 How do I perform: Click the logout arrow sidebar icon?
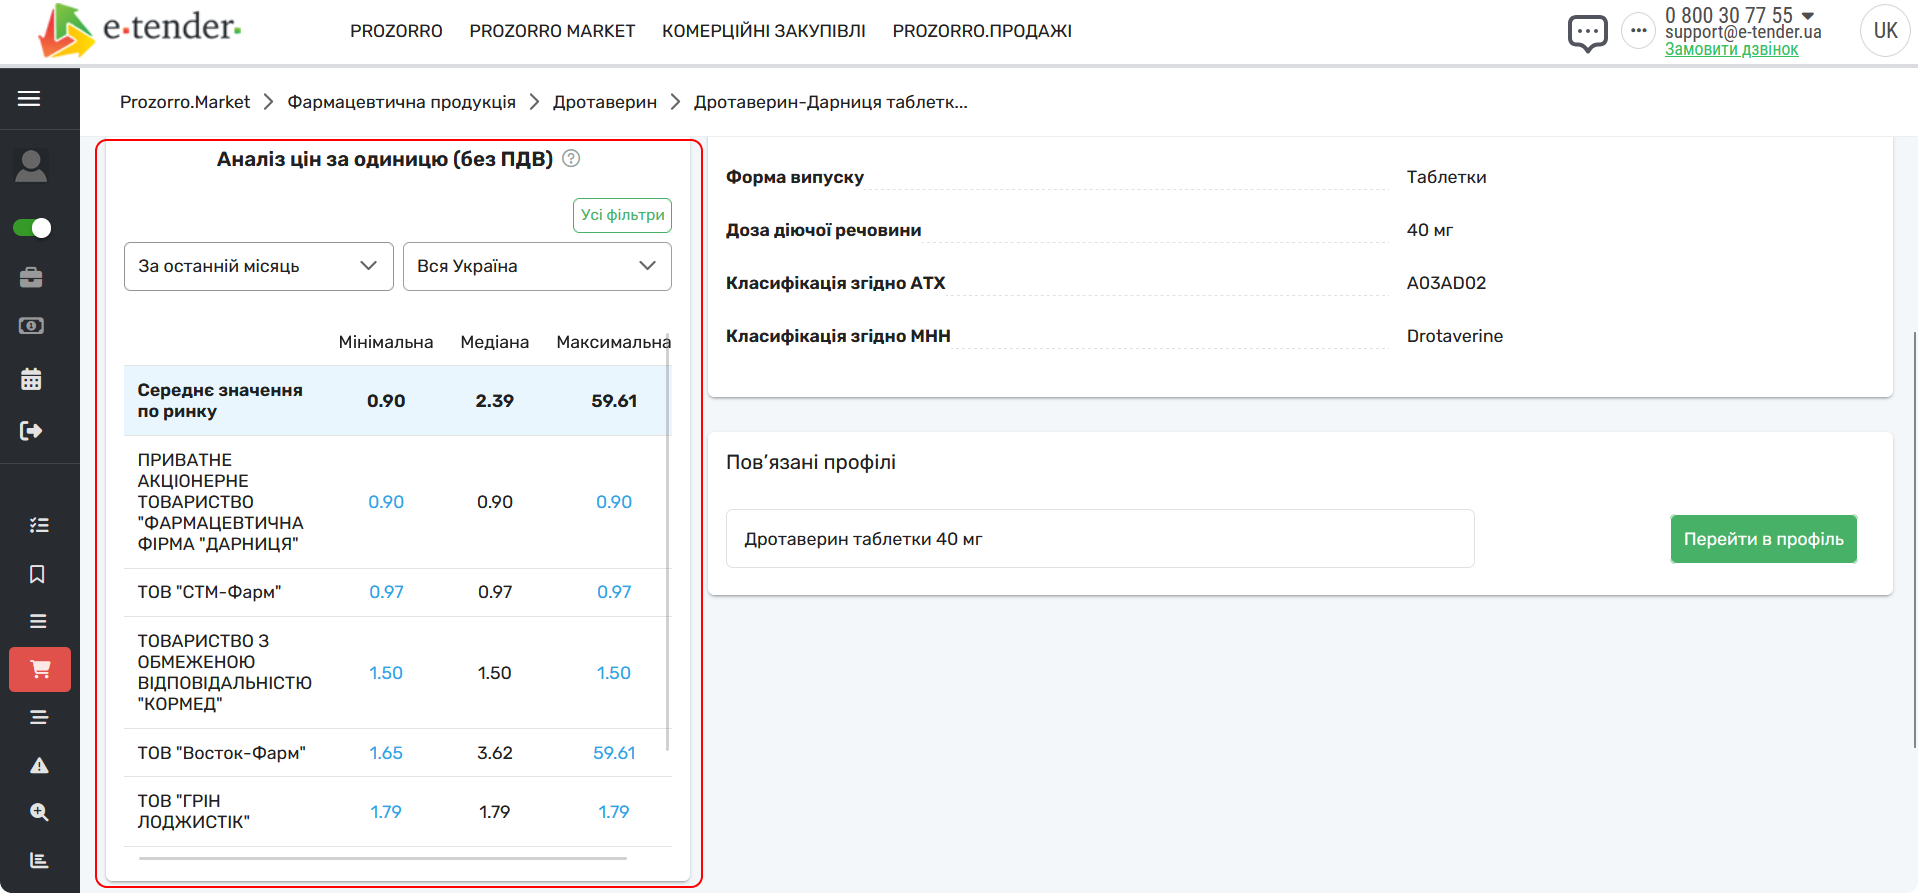click(x=31, y=430)
